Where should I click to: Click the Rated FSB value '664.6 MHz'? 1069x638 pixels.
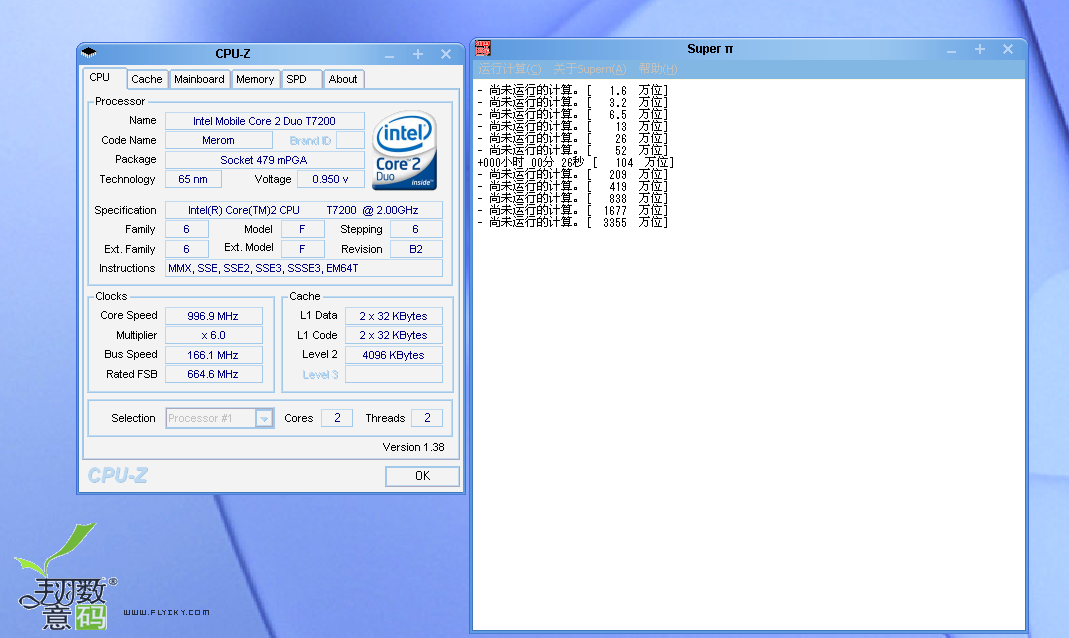(x=213, y=374)
